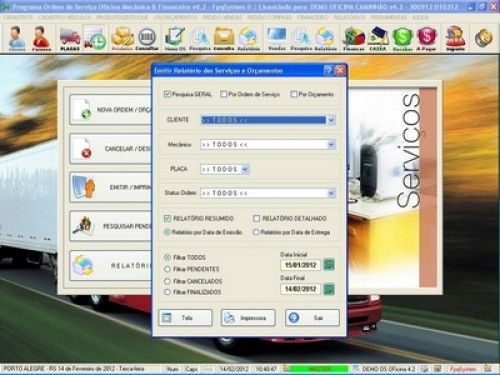The image size is (500, 375).
Task: Click the gold coin icon at toolbar end
Action: tap(484, 37)
